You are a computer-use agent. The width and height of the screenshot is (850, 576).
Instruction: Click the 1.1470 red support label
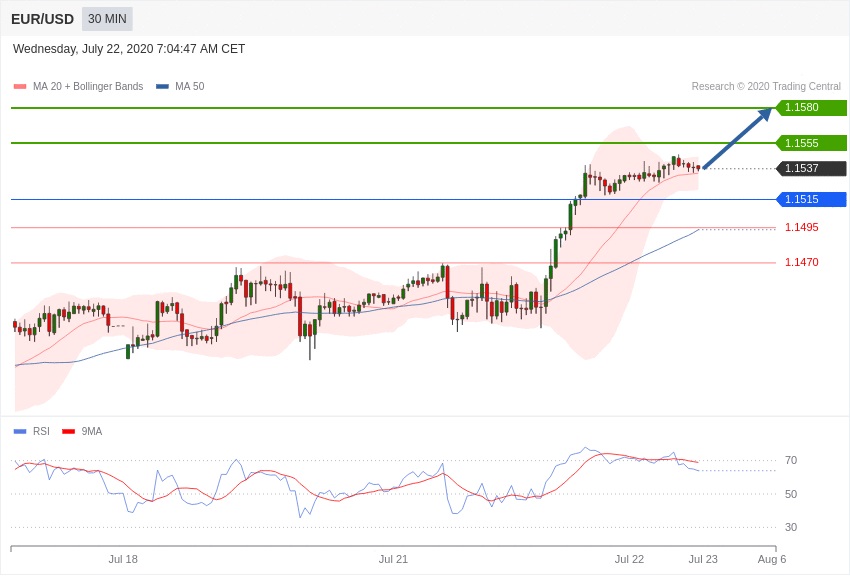(801, 262)
